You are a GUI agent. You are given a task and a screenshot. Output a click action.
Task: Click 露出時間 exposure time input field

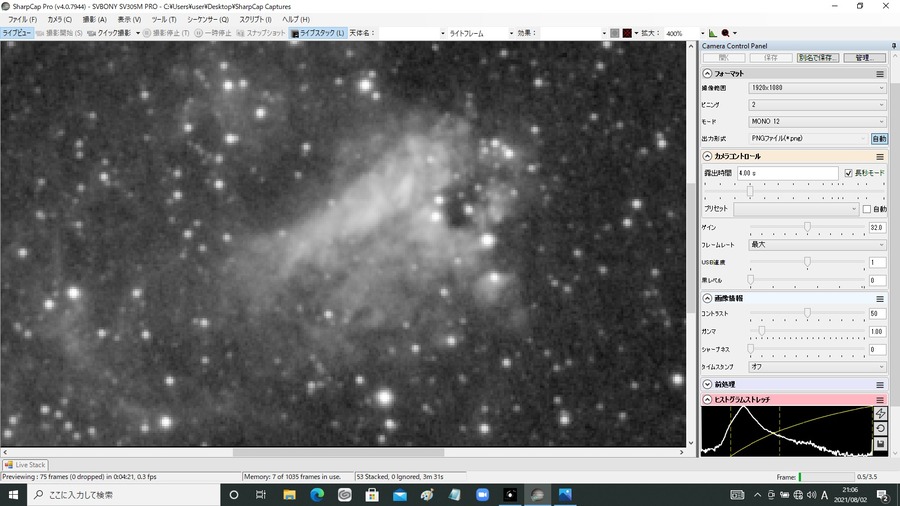[x=788, y=173]
